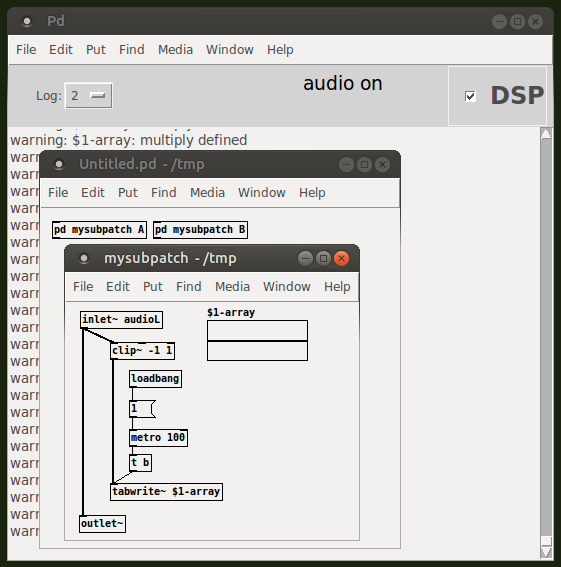Viewport: 561px width, 567px height.
Task: Minimize the mysubpatch window
Action: [x=305, y=259]
